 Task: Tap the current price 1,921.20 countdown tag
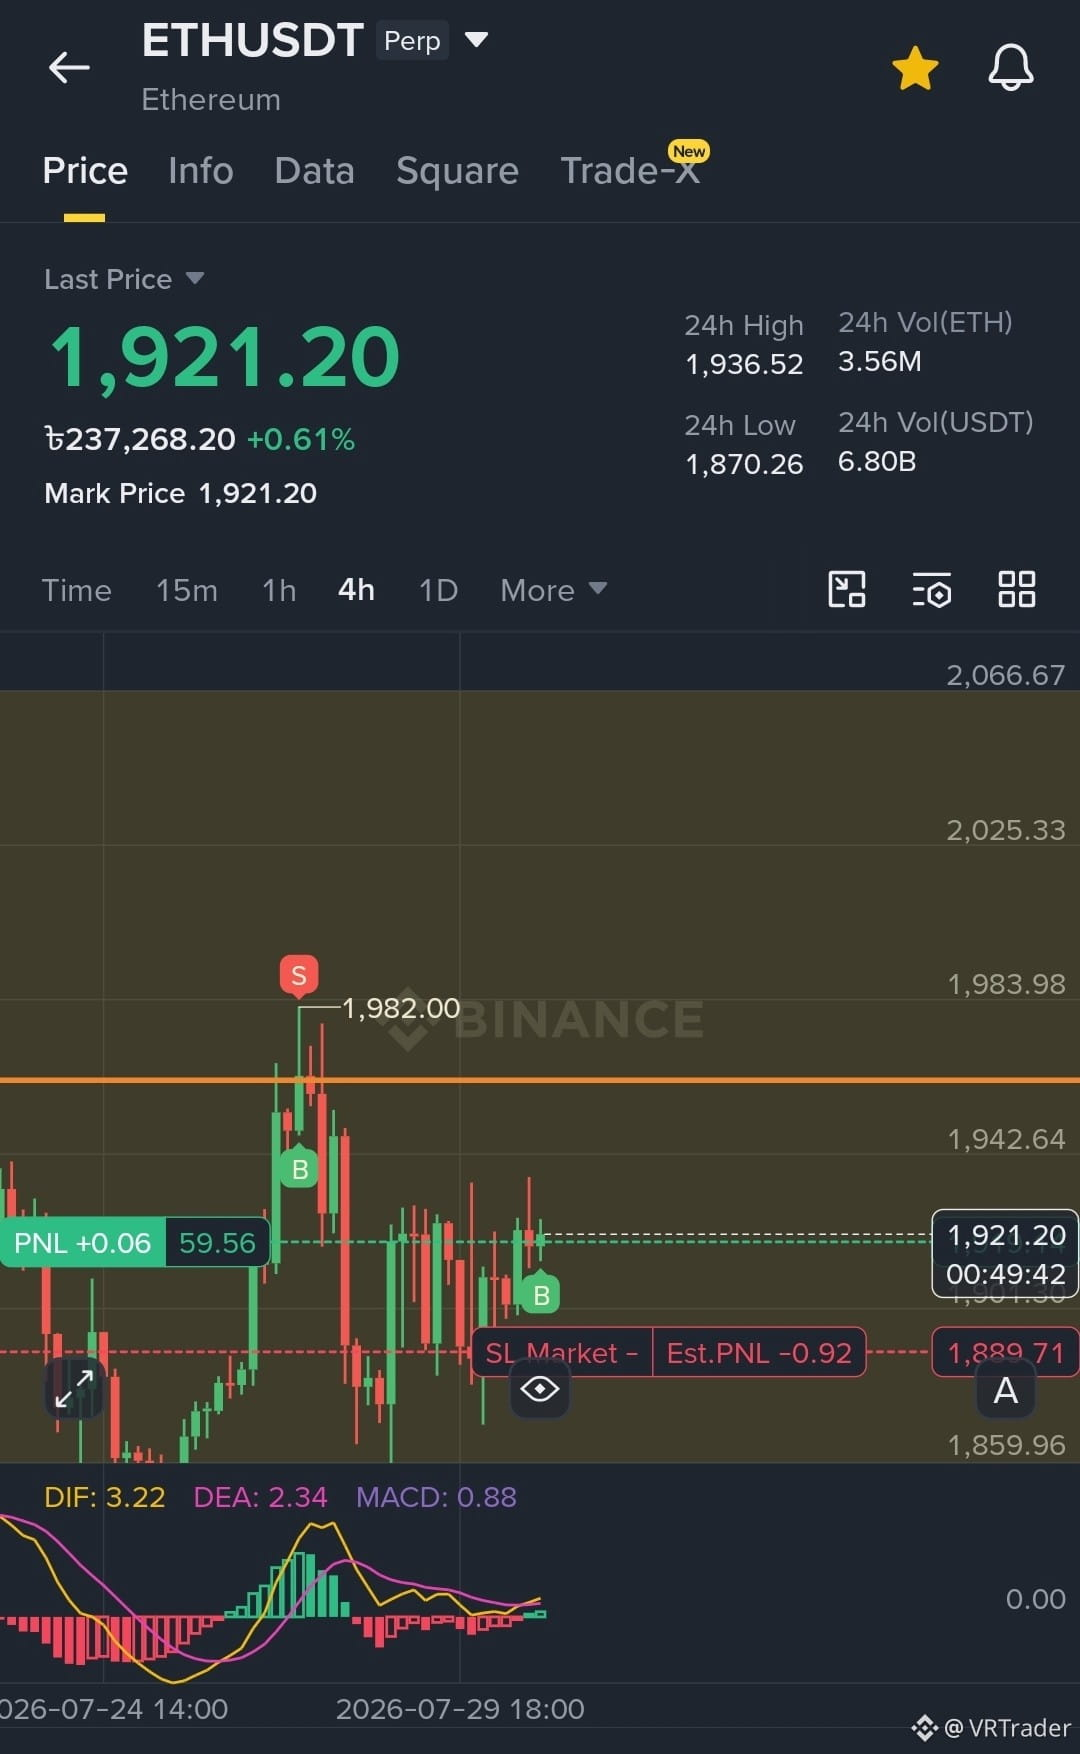coord(1006,1254)
